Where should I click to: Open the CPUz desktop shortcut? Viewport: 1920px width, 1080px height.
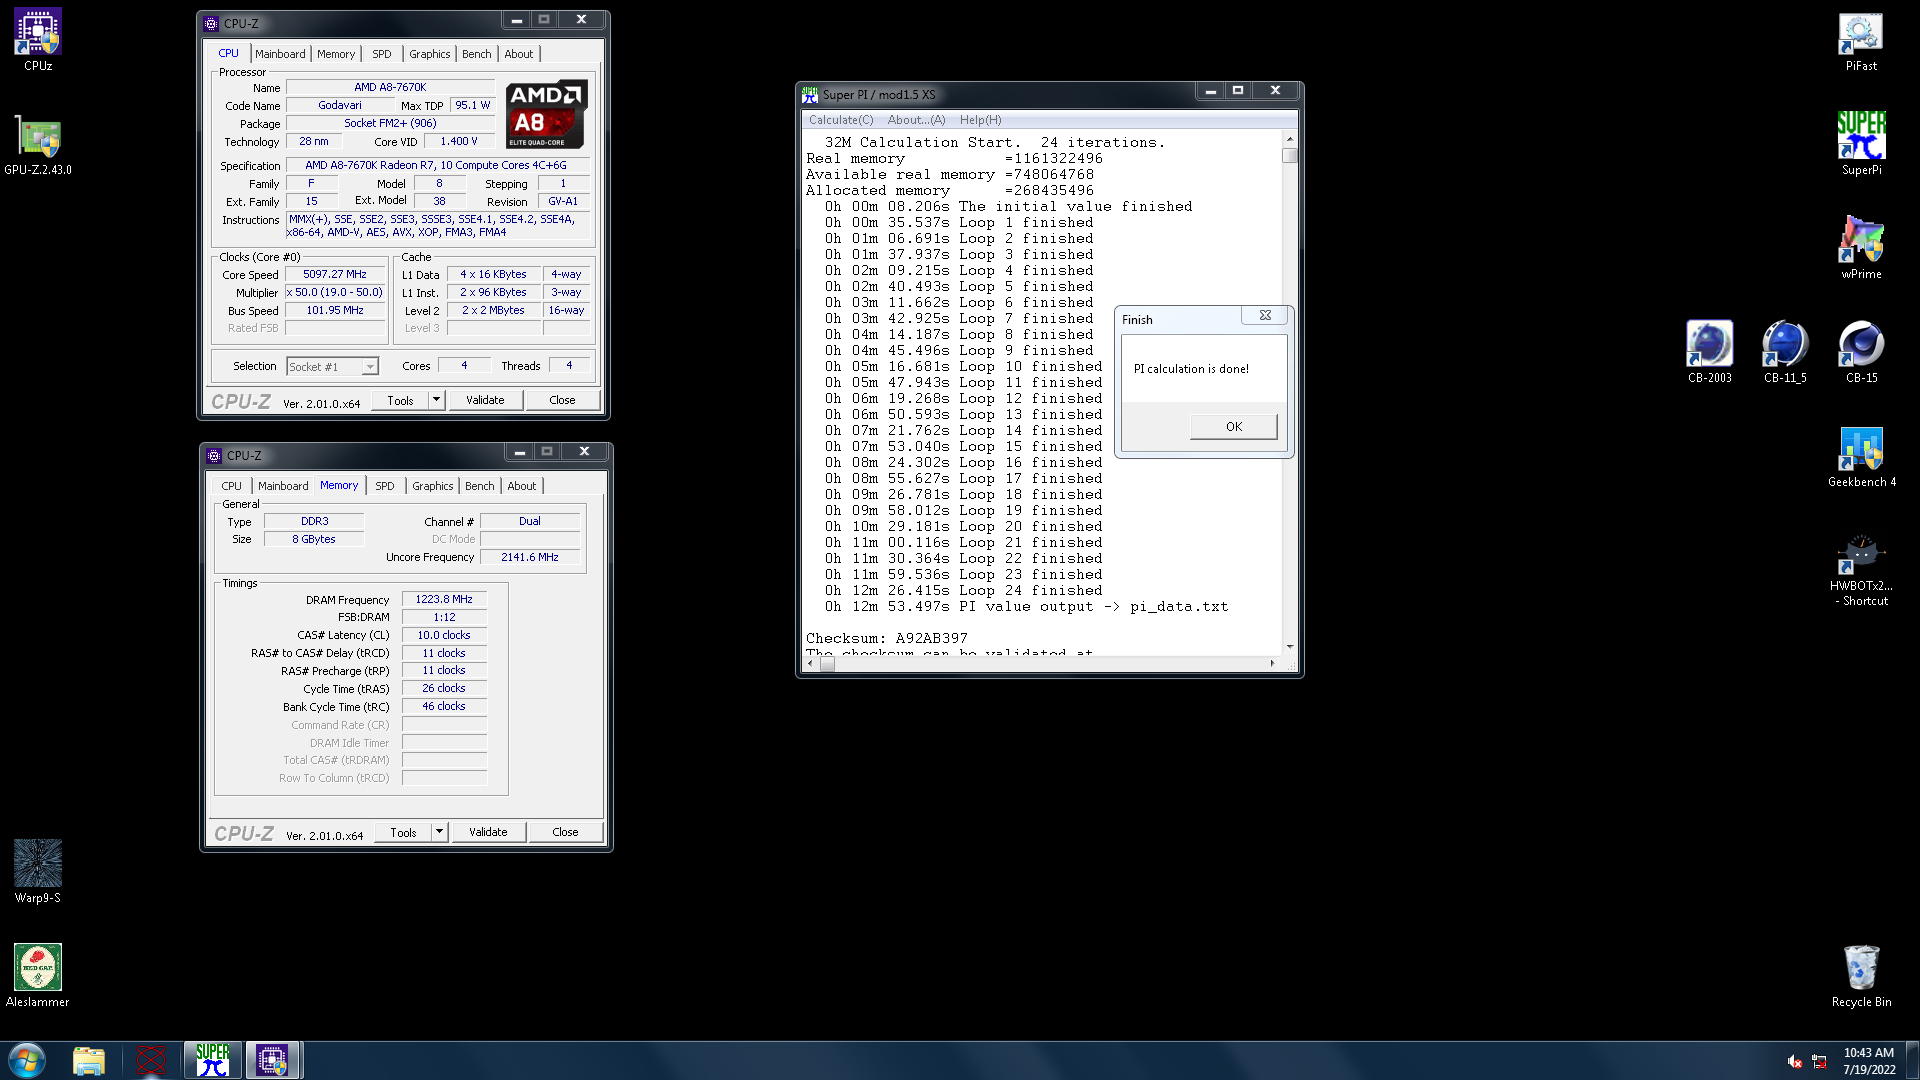(x=38, y=40)
